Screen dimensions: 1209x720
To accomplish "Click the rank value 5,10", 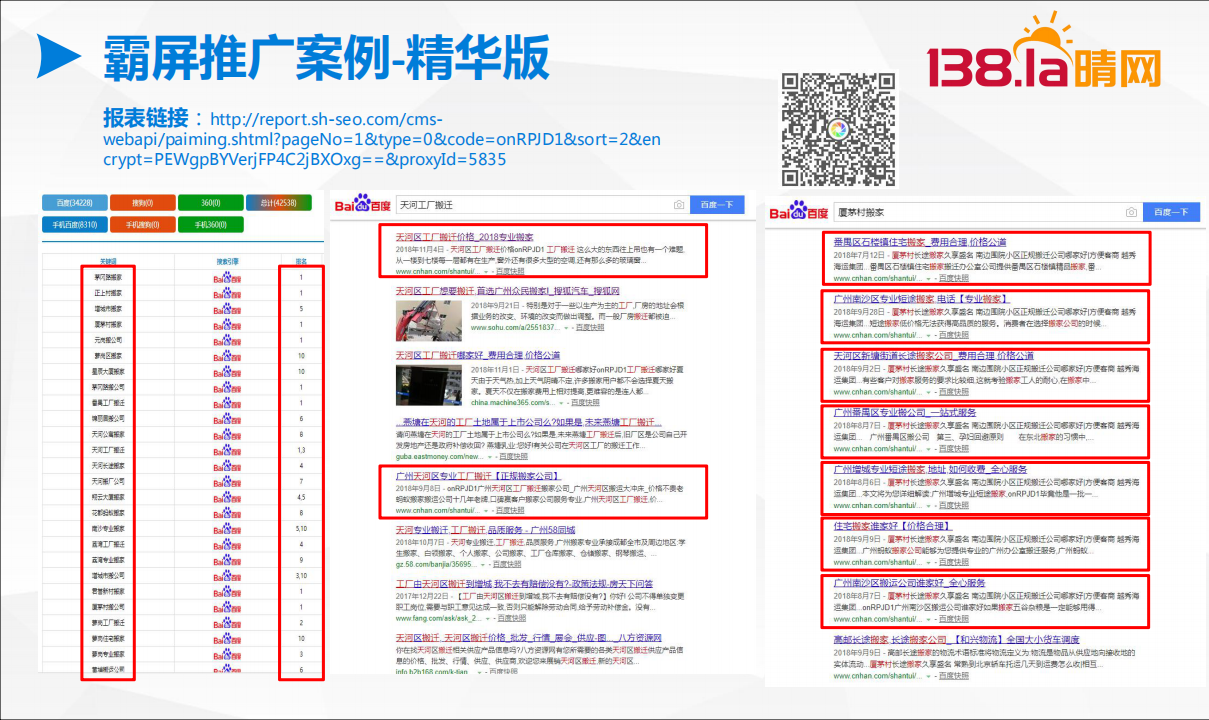I will coord(301,528).
